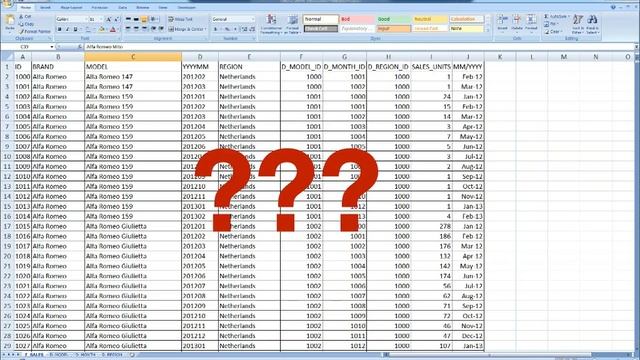This screenshot has width=640, height=360.
Task: Click the Copy command
Action: [x=27, y=24]
